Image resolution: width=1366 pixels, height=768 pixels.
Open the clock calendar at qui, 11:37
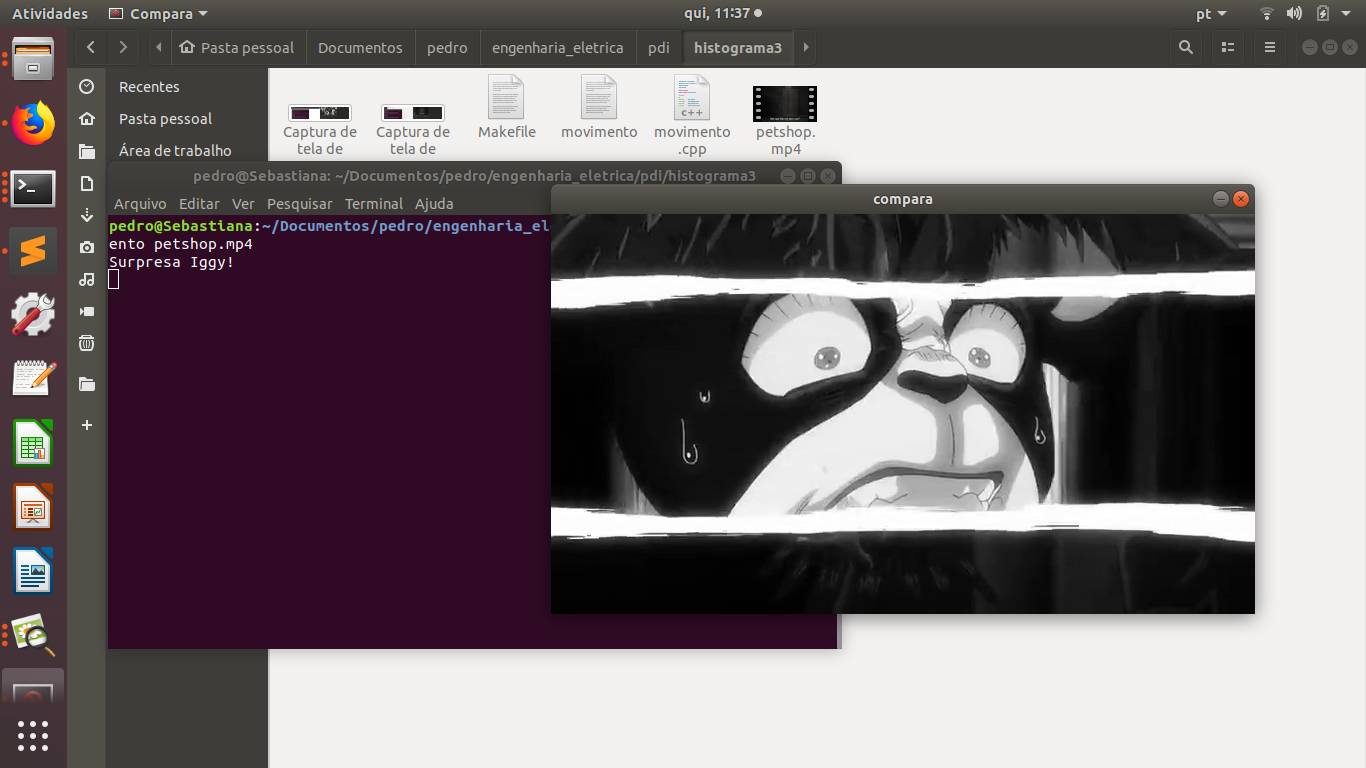pyautogui.click(x=716, y=14)
